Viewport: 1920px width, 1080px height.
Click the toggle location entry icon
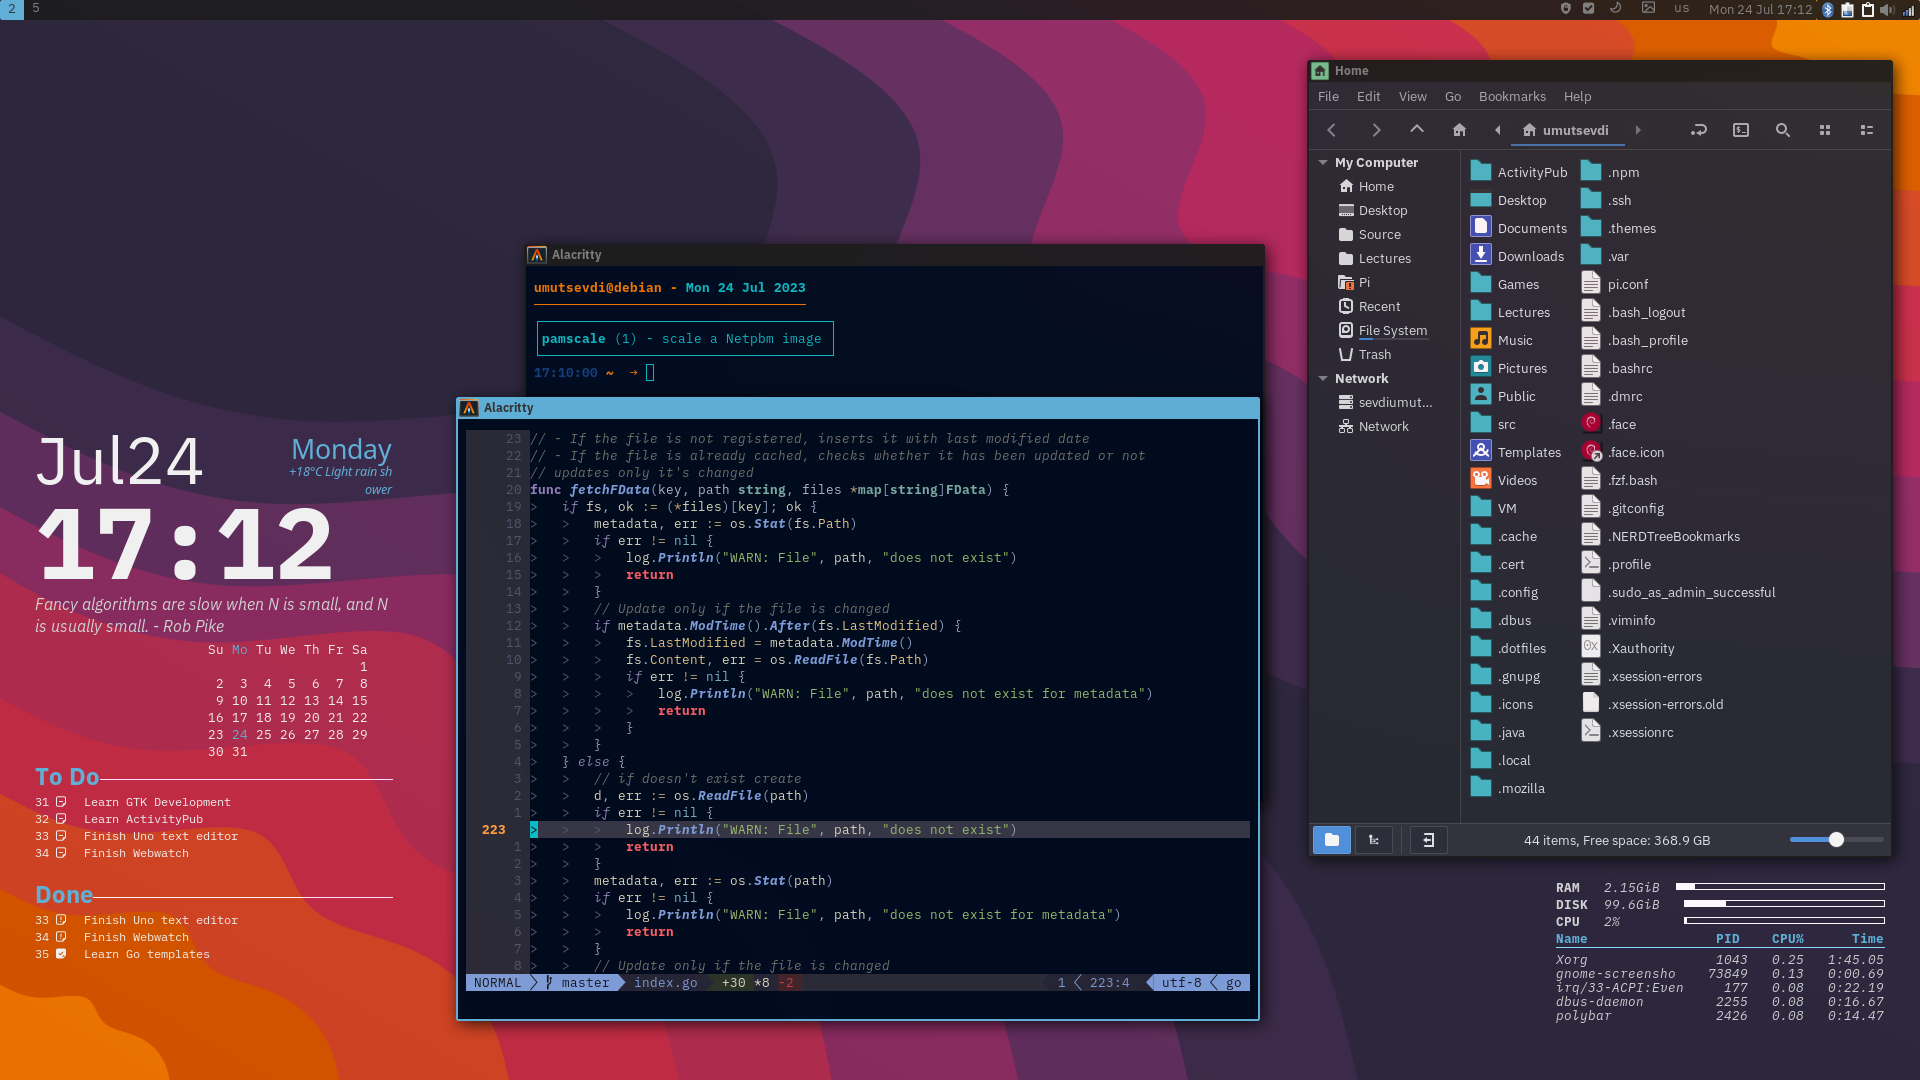[1698, 130]
